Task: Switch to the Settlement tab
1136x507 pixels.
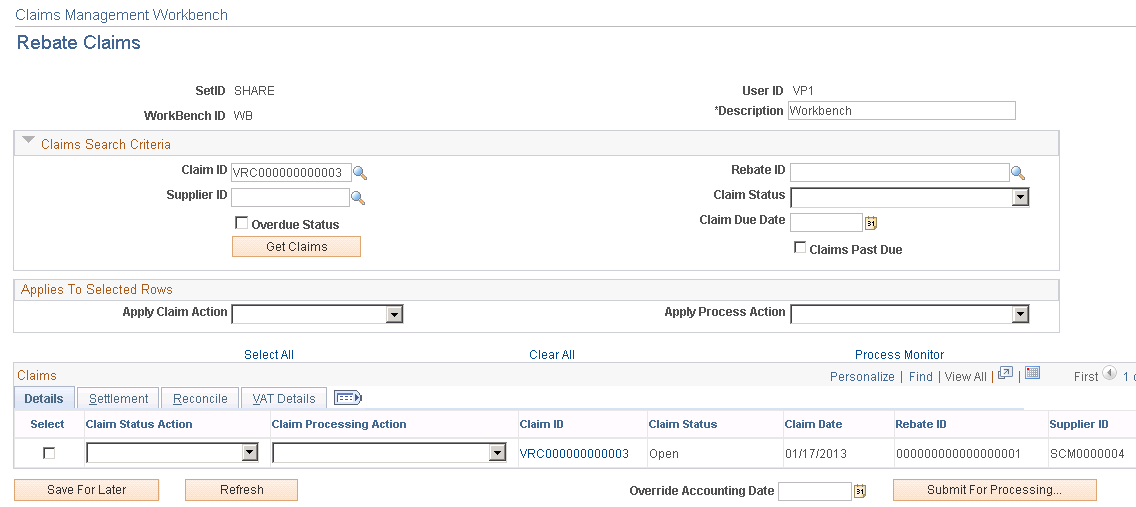Action: coord(118,398)
